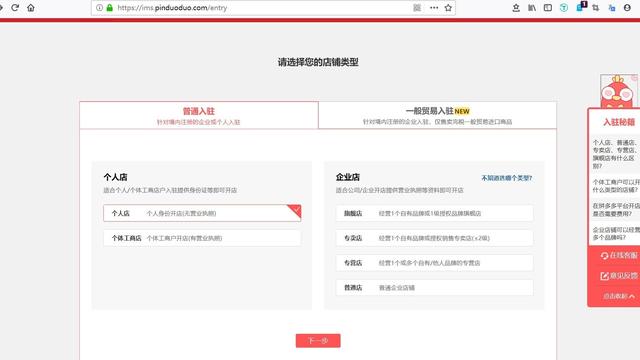Open FAQ about enterprise multiple brands
The image size is (640, 360).
tap(616, 233)
